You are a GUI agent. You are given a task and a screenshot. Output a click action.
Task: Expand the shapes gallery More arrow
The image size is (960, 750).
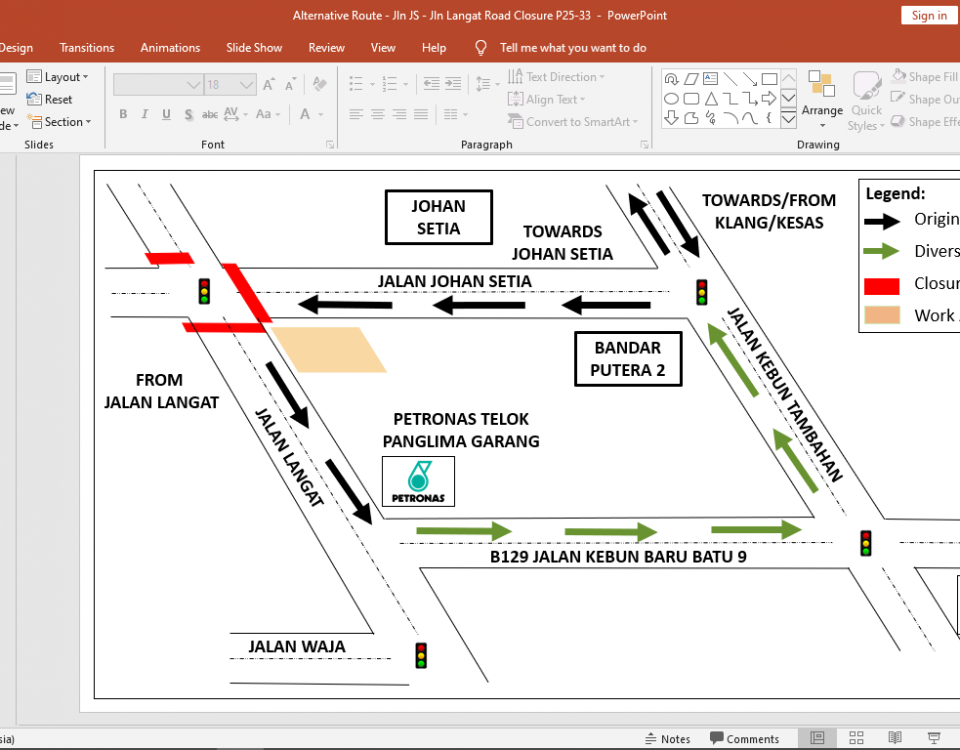[x=788, y=119]
